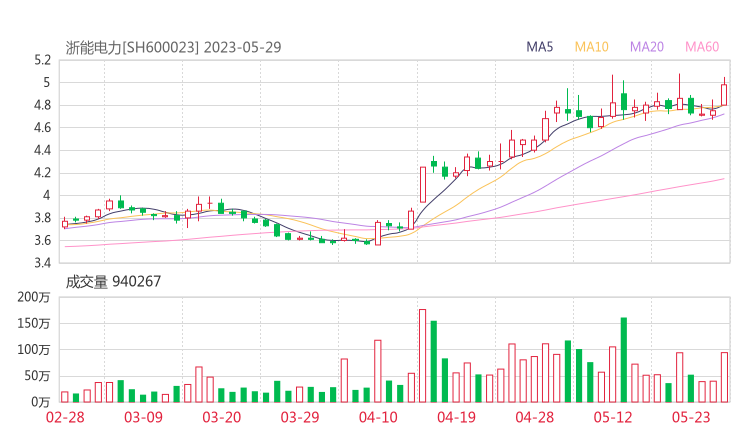The height and width of the screenshot is (440, 740).
Task: Click the chart title 浙能电力[SH600023] 2023-05-29
Action: (x=173, y=47)
